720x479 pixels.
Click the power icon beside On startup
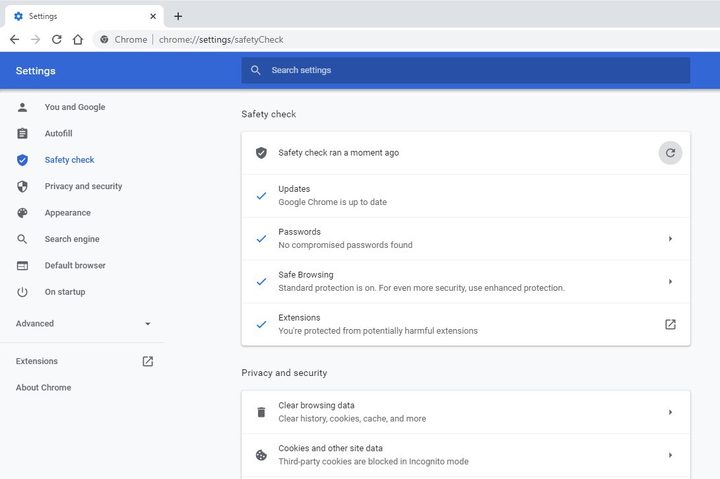click(x=22, y=292)
